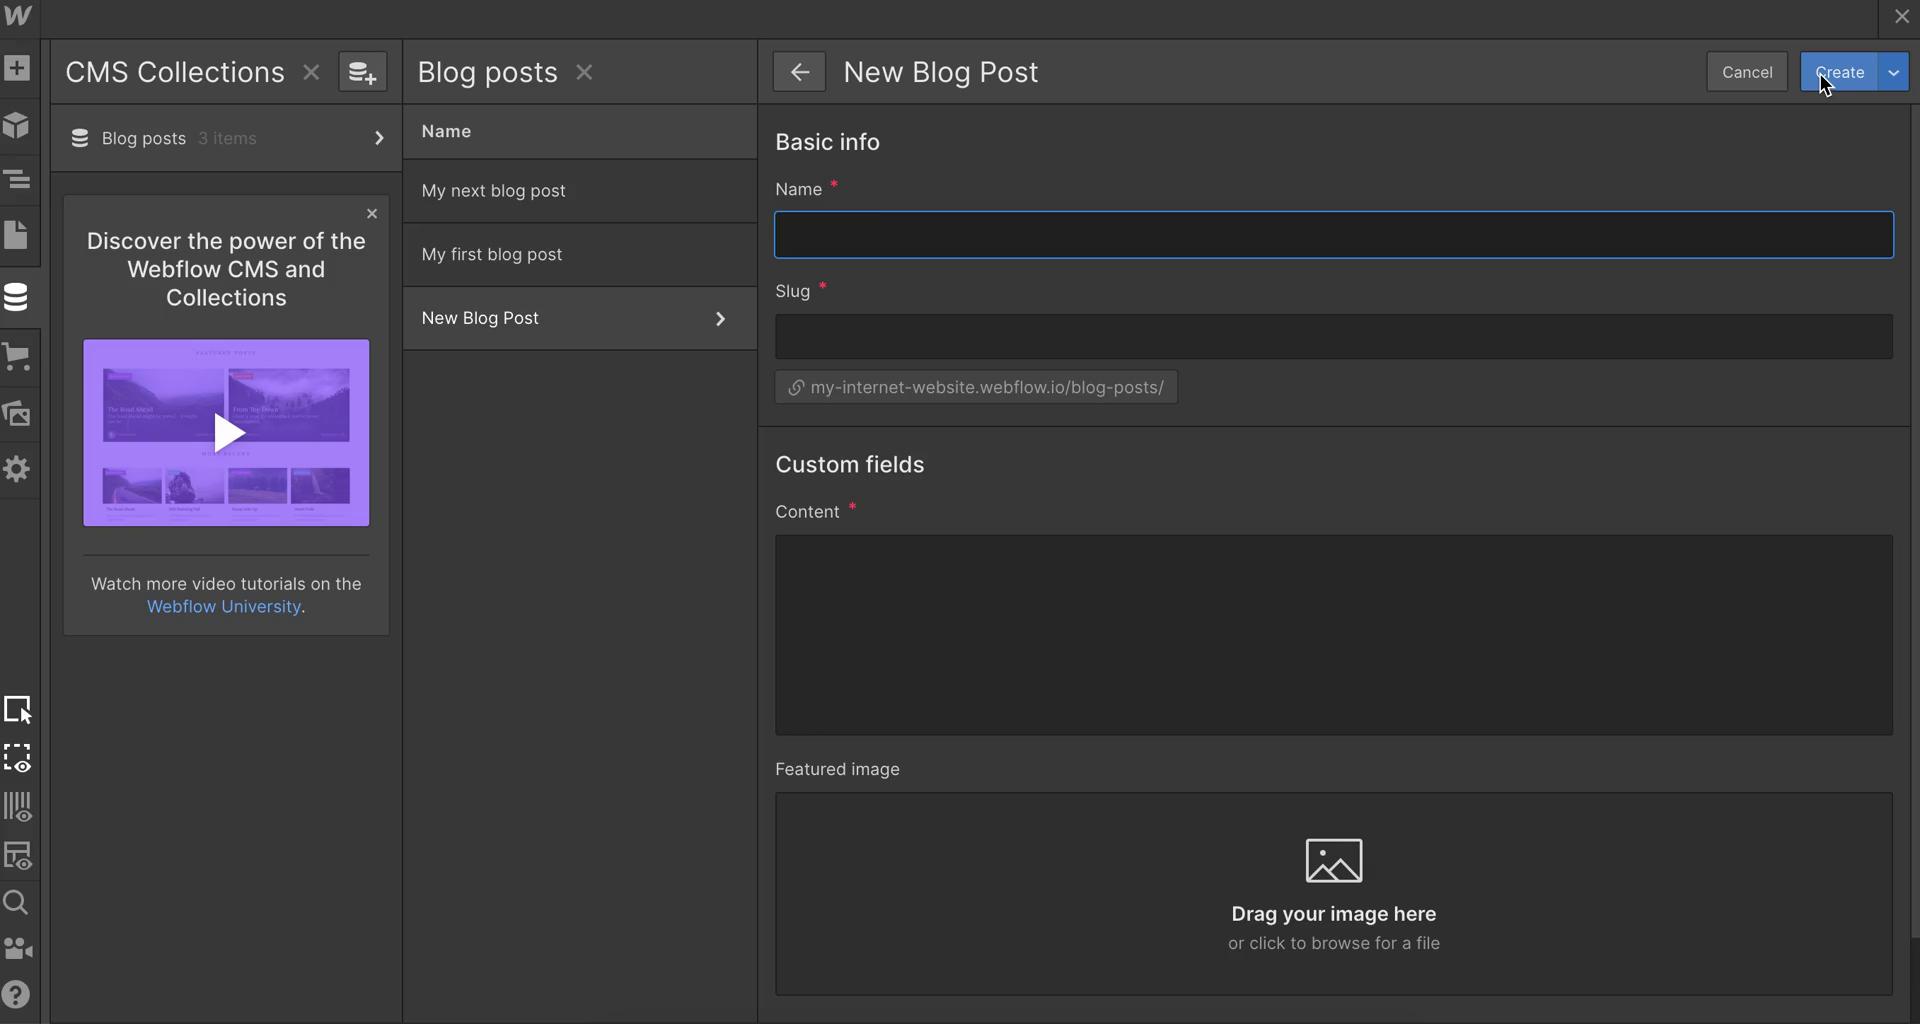Screen dimensions: 1920x1024
Task: Select the My first blog post item
Action: pyautogui.click(x=580, y=255)
